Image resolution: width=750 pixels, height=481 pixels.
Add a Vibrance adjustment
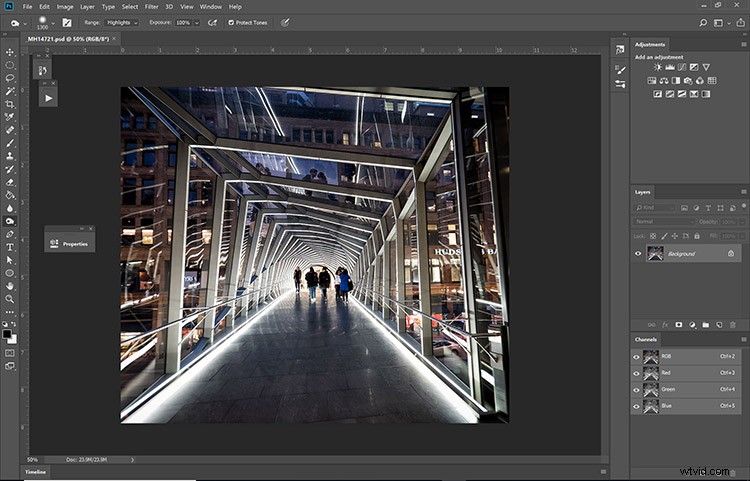click(706, 67)
